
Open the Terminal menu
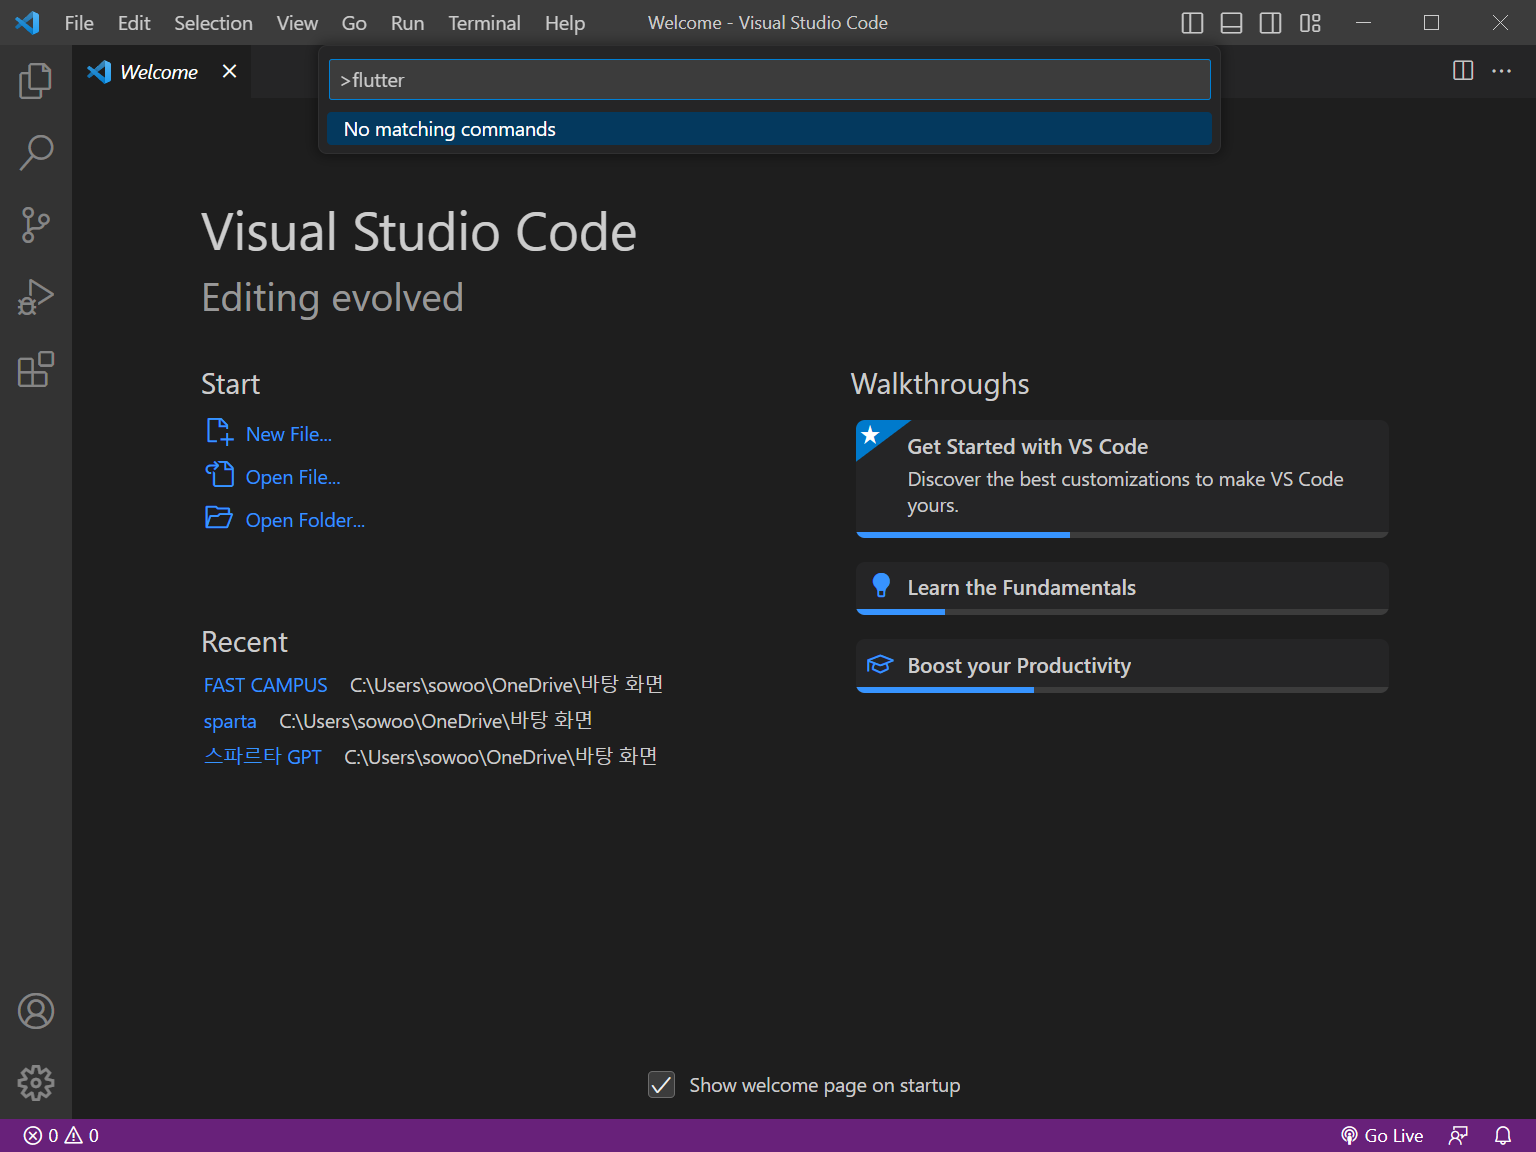click(x=484, y=23)
